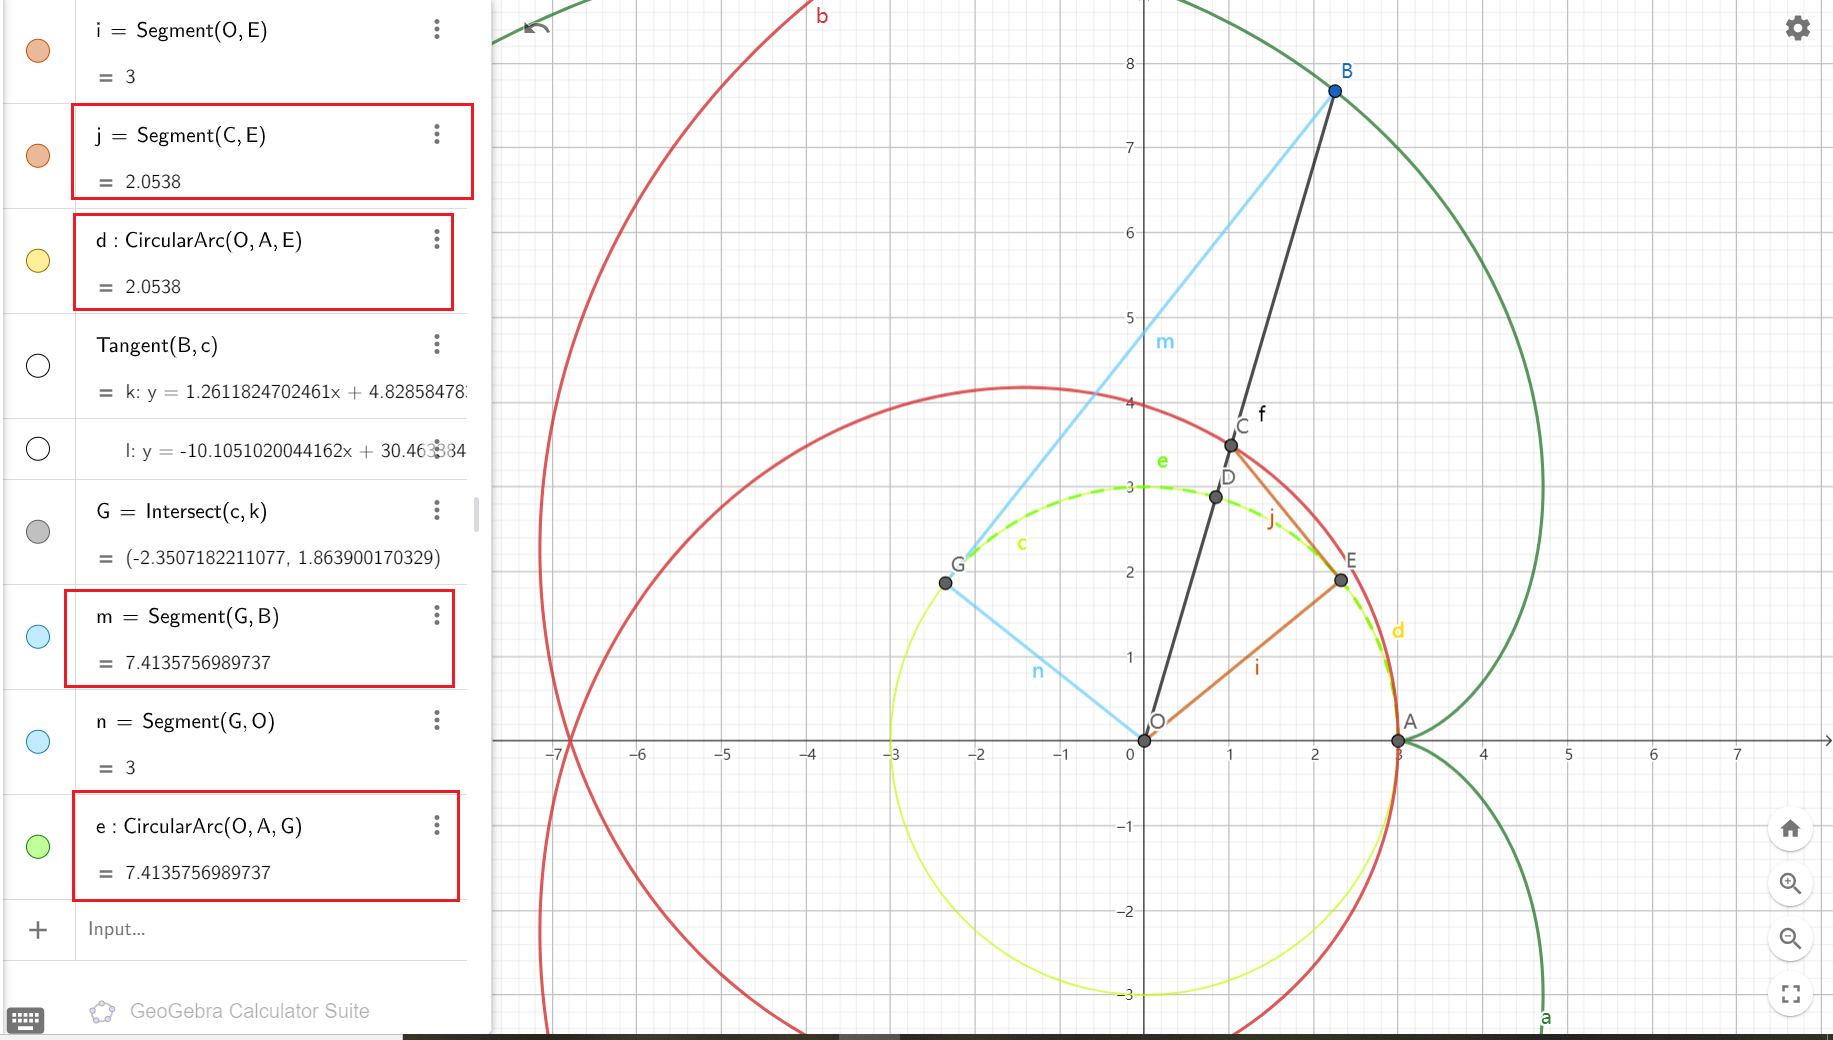Click the undo arrow icon

point(537,28)
